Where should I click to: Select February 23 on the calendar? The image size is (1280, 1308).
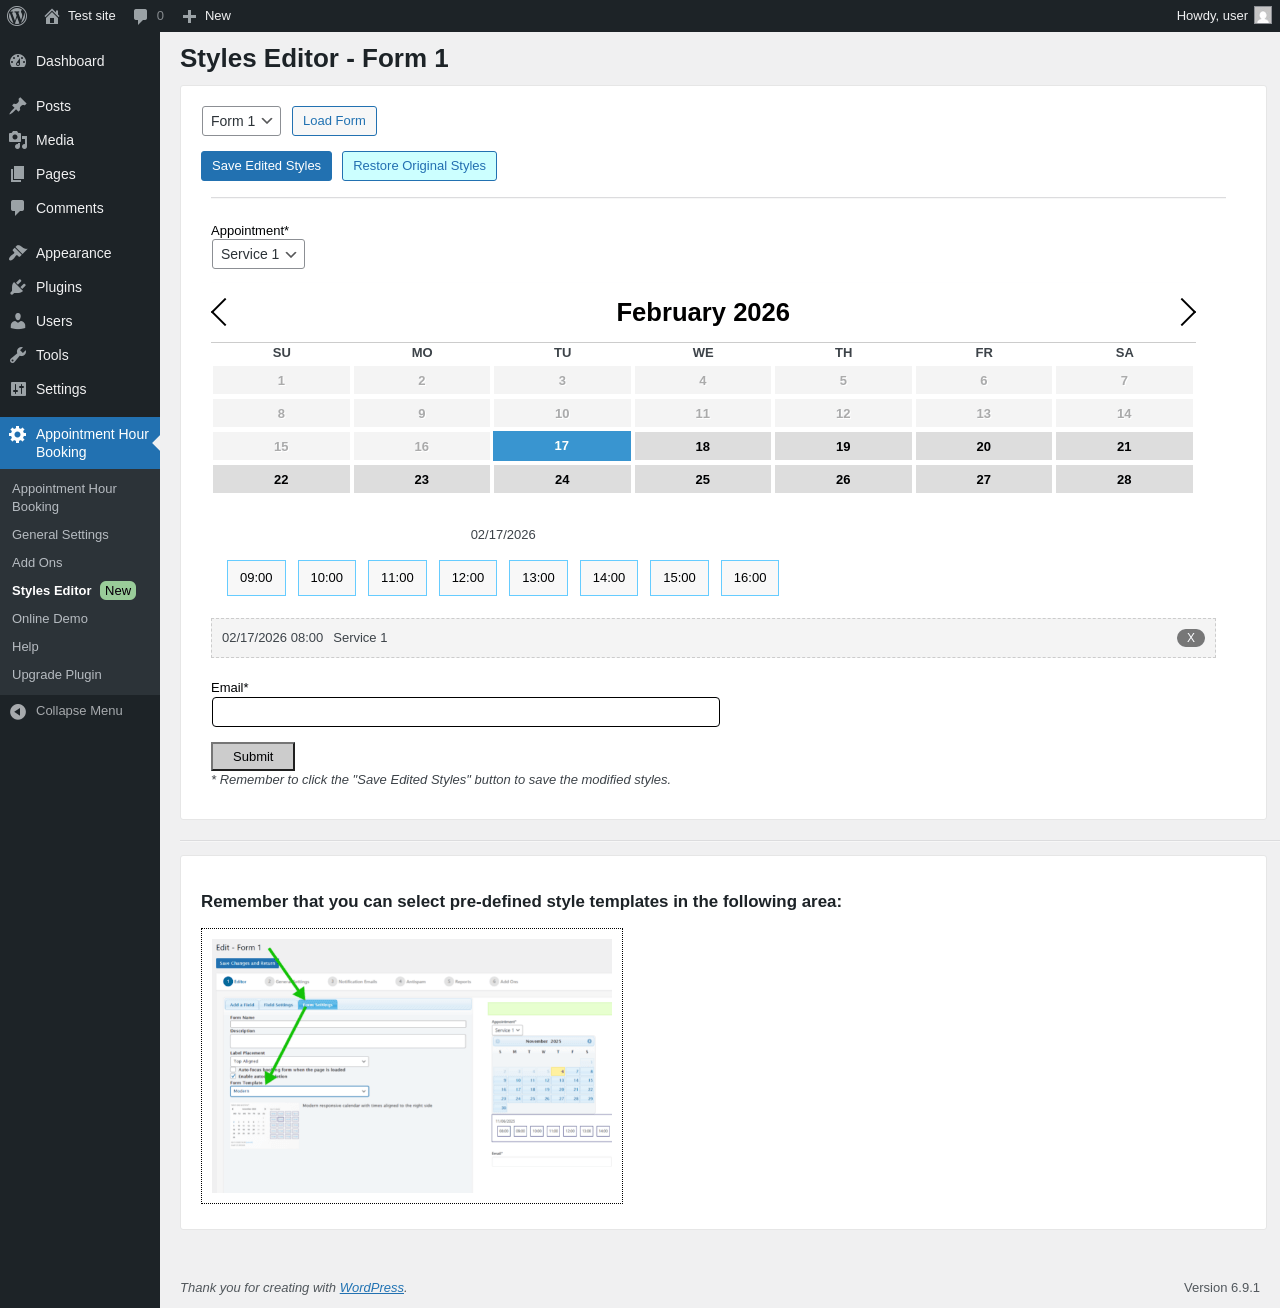422,480
